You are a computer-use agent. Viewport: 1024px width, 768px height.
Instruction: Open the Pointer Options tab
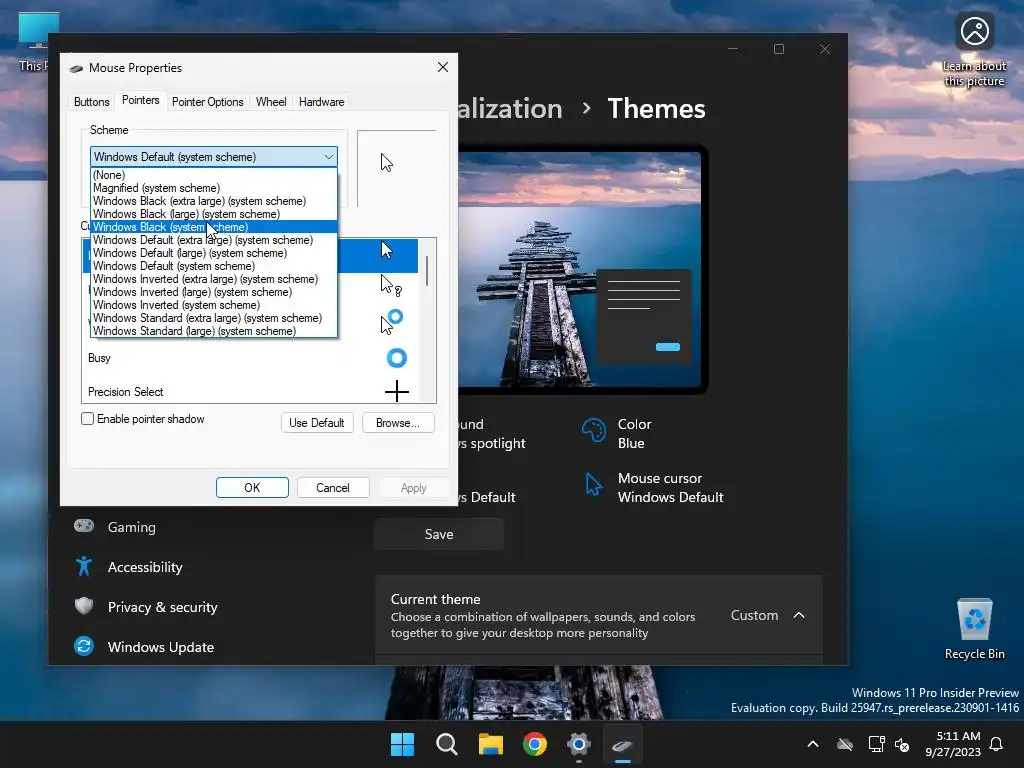(208, 102)
